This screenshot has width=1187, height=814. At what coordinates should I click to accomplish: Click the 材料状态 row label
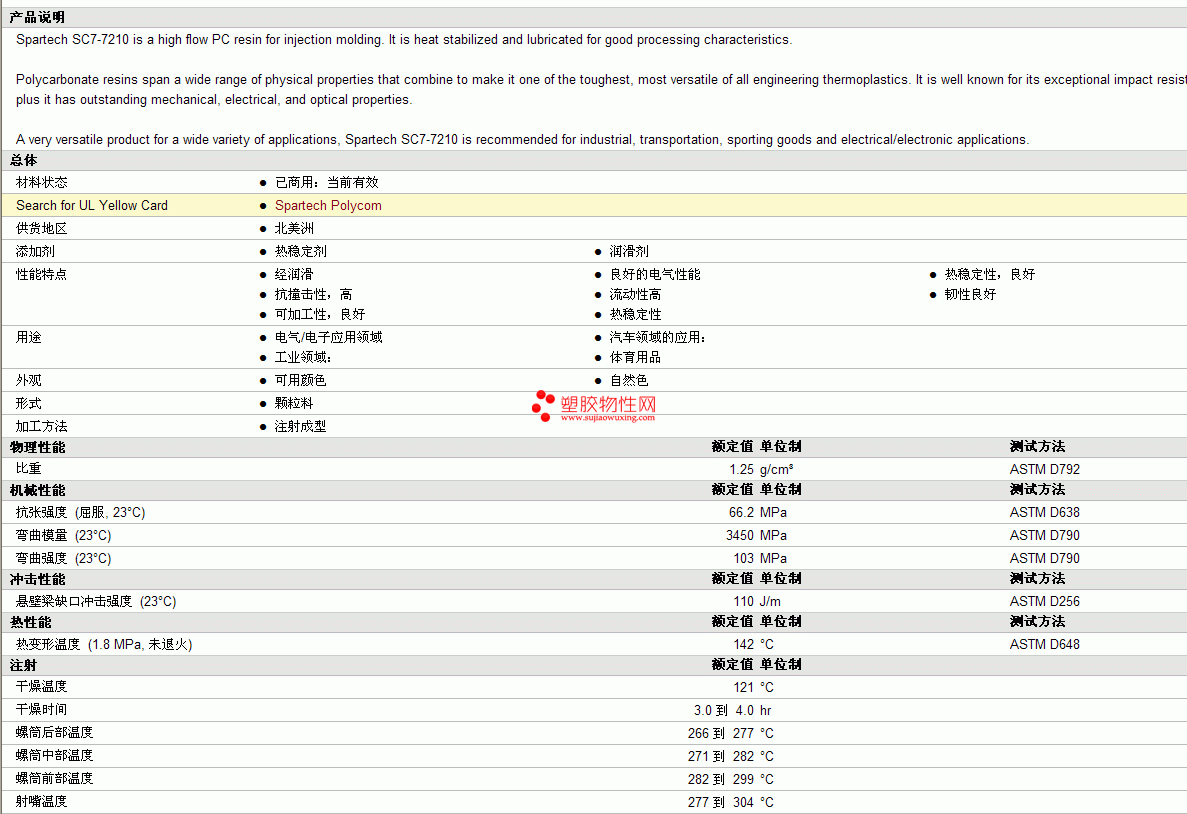point(42,182)
